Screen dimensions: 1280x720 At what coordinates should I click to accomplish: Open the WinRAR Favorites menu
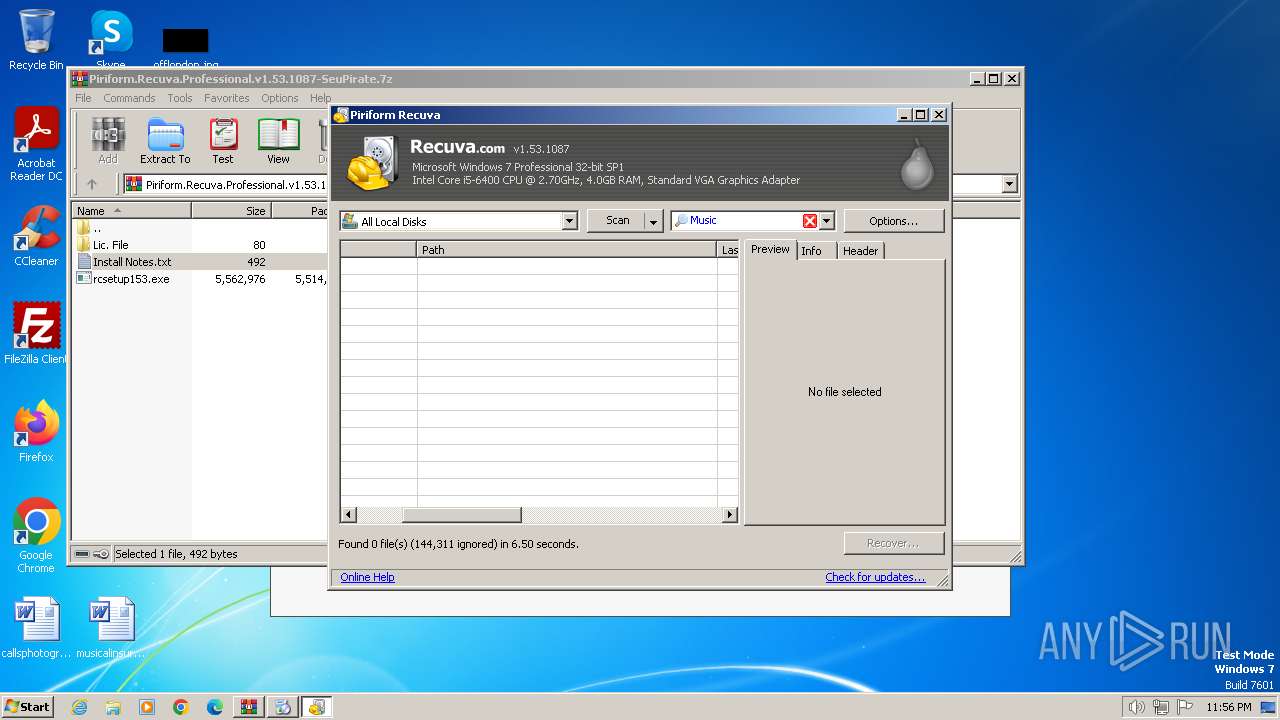227,98
